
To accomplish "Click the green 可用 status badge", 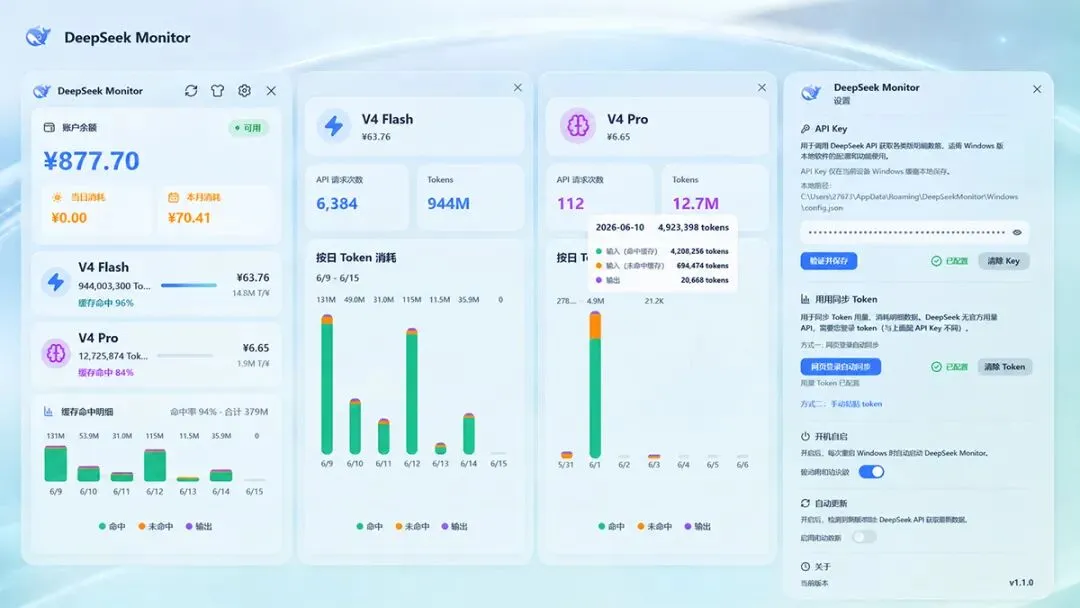I will click(x=249, y=127).
